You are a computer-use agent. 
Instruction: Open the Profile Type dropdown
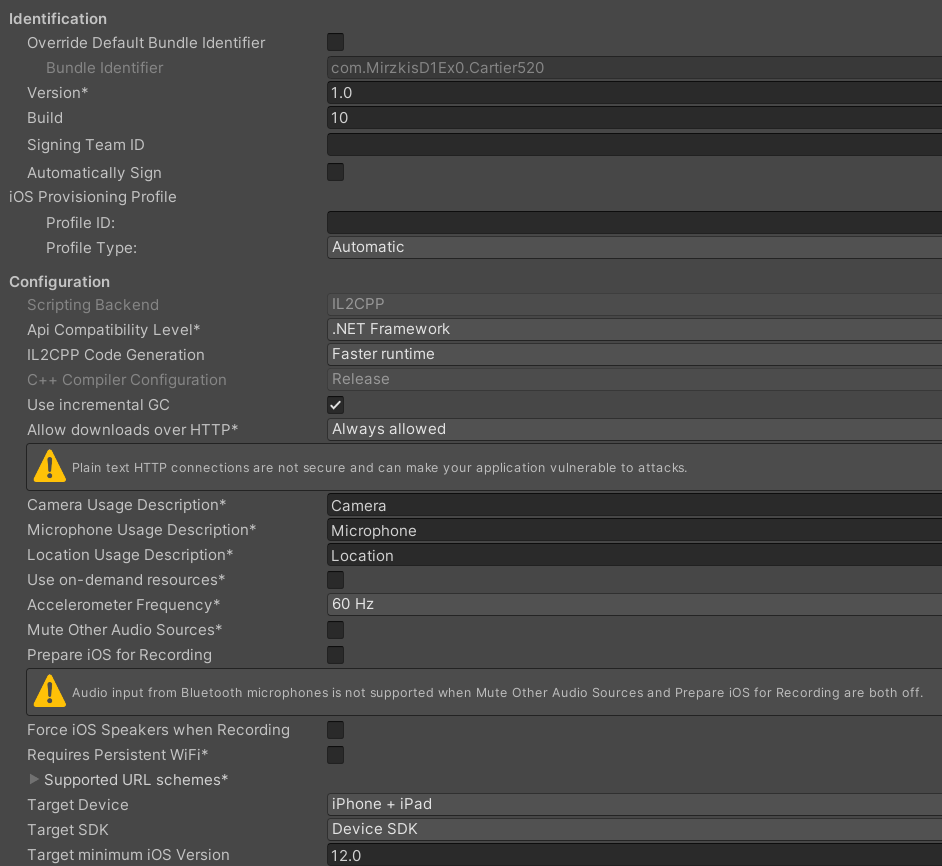click(634, 247)
